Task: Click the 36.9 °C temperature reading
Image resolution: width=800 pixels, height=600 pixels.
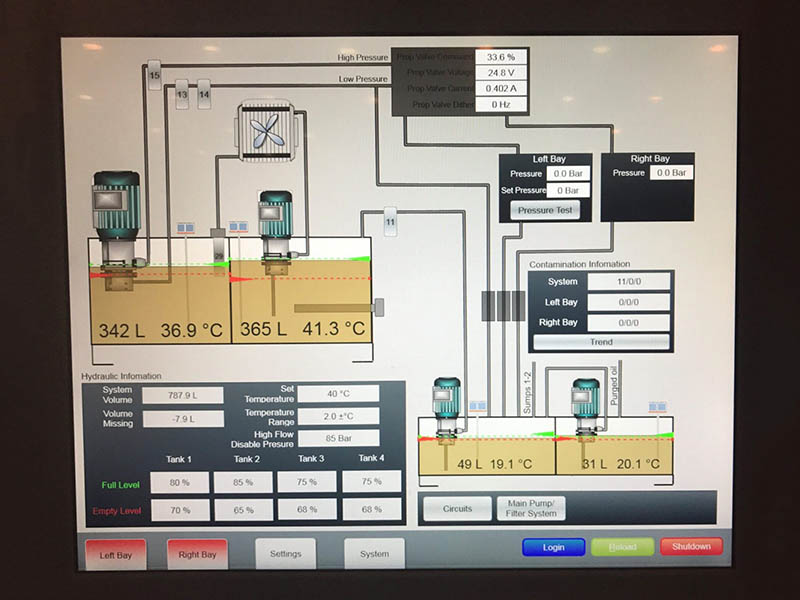Action: pyautogui.click(x=192, y=331)
